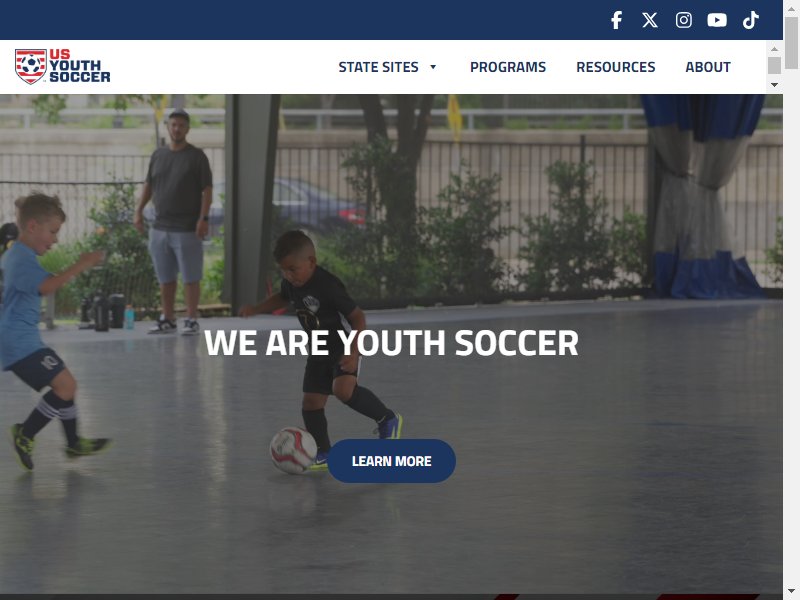Expand the State Sites dropdown arrow
The width and height of the screenshot is (800, 600).
(x=433, y=67)
